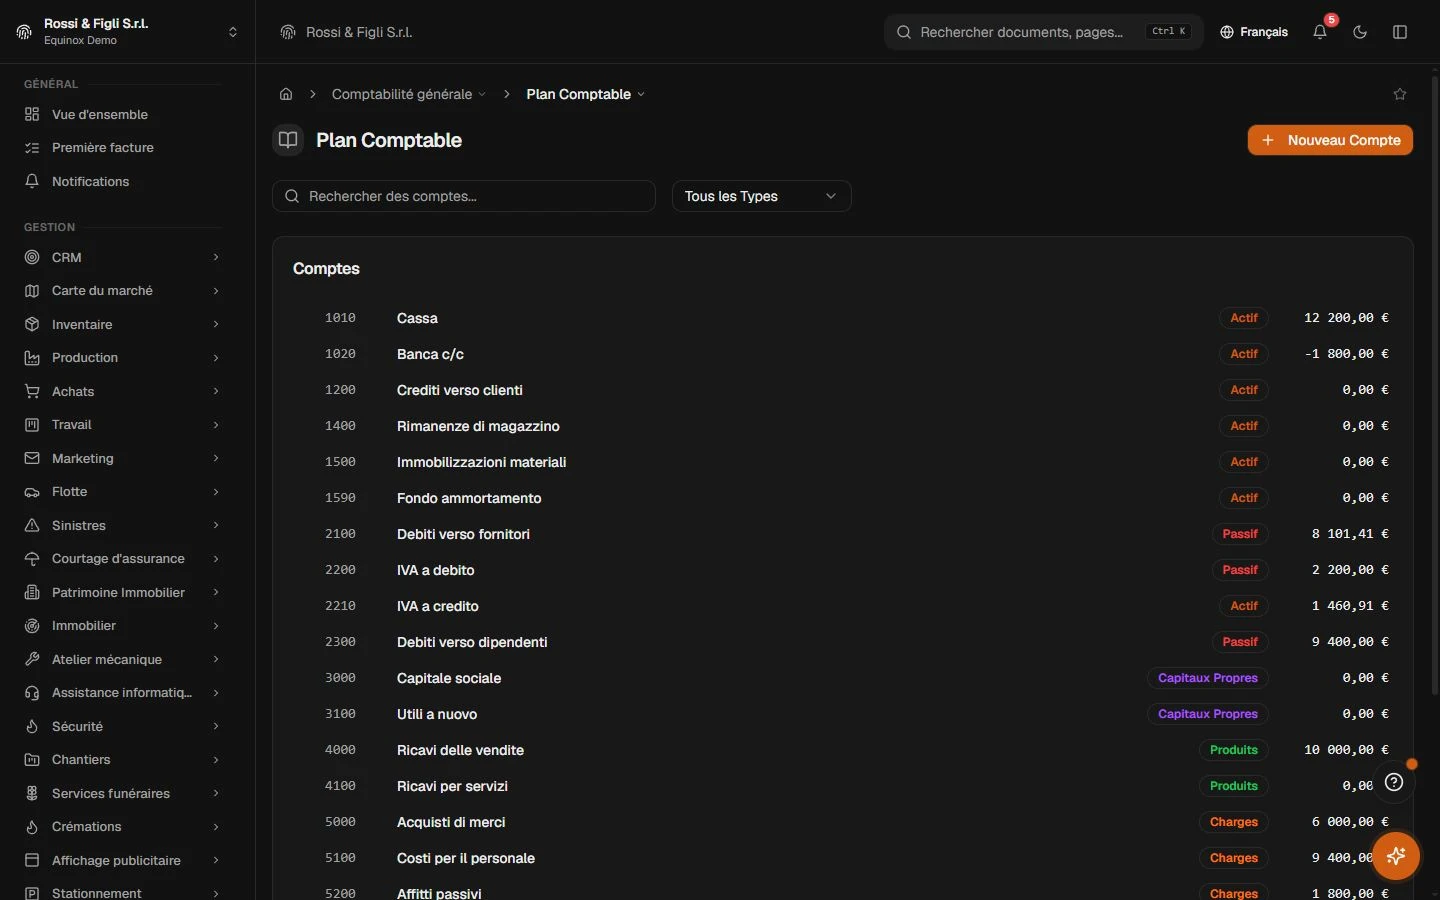Open the Tous les Types dropdown
The height and width of the screenshot is (900, 1440).
[761, 196]
